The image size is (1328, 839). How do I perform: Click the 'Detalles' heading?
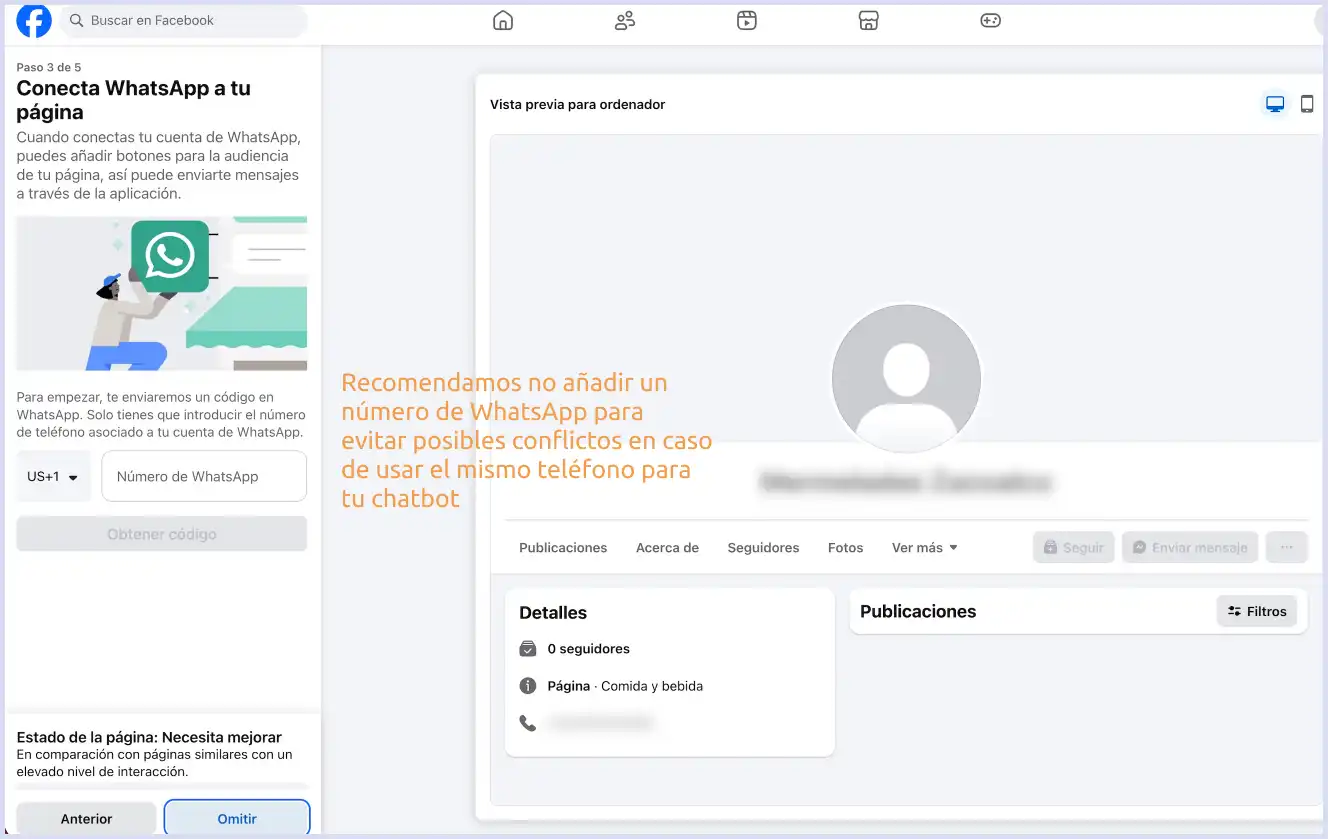tap(553, 613)
